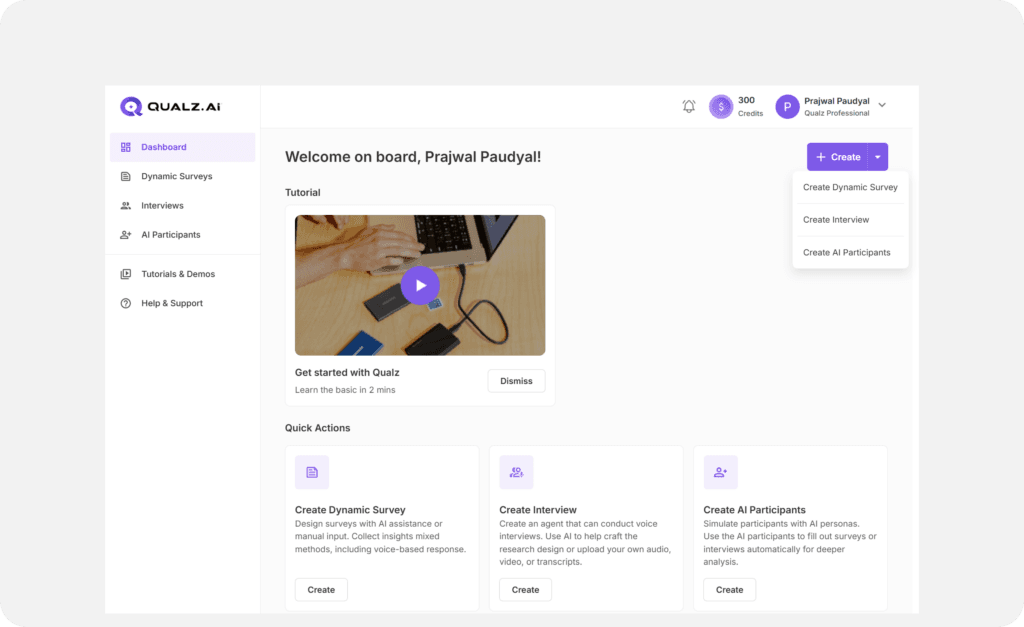This screenshot has height=627, width=1024.
Task: Select Create AI Participants menu entry
Action: click(847, 252)
